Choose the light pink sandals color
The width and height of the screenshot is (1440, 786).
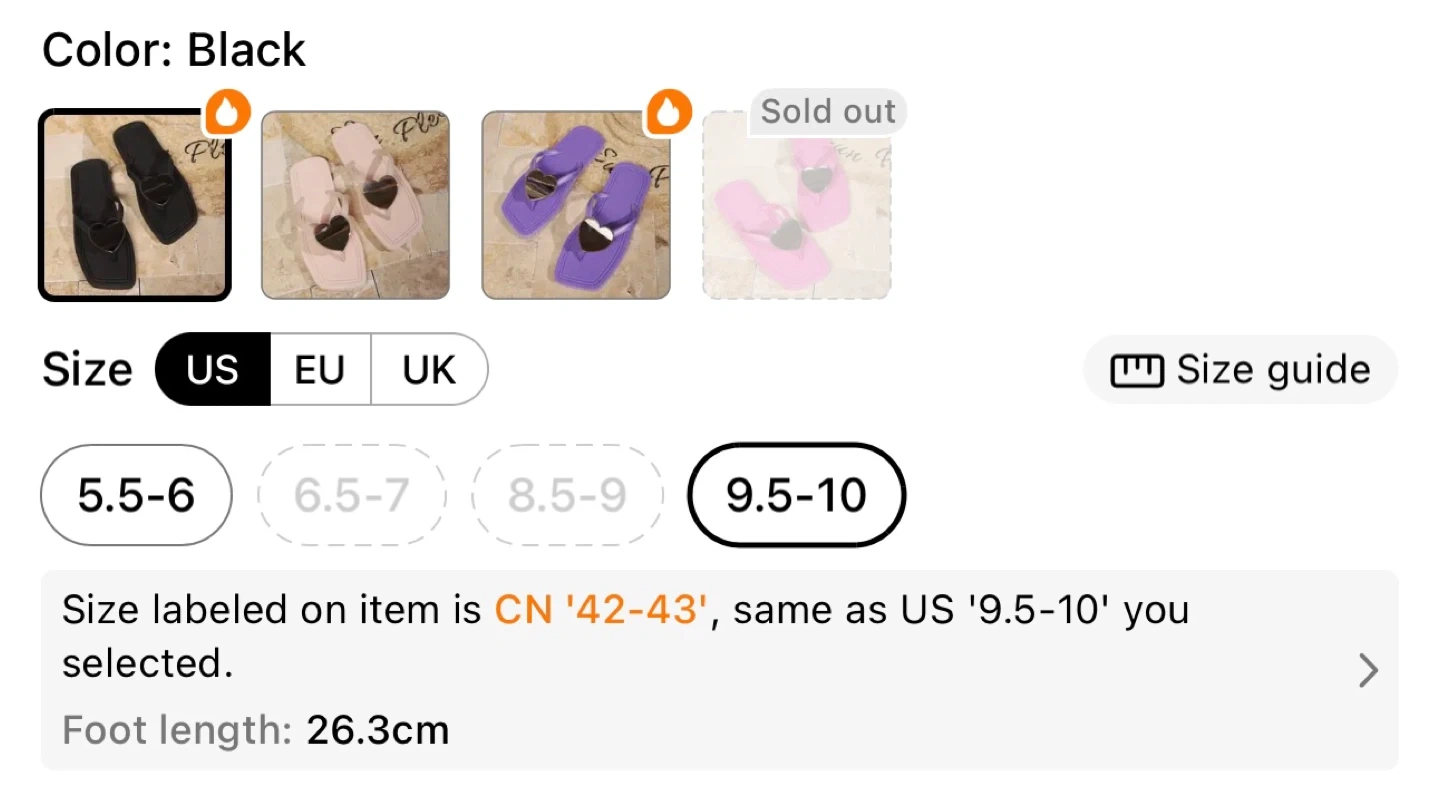[x=355, y=205]
